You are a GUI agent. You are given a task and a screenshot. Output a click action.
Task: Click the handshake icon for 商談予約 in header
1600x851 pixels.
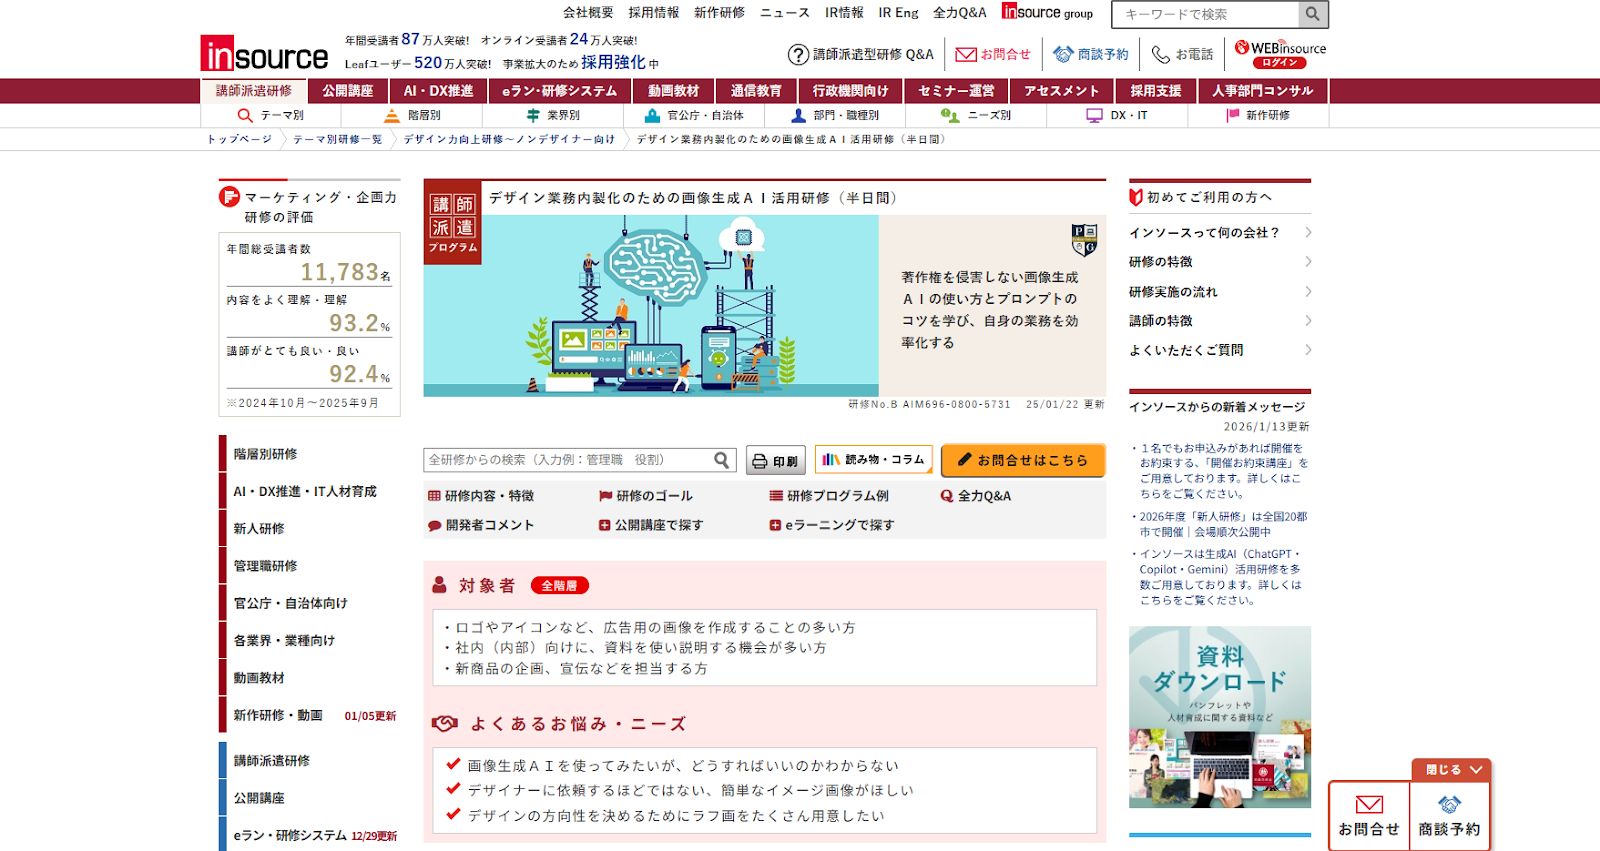[x=1063, y=54]
